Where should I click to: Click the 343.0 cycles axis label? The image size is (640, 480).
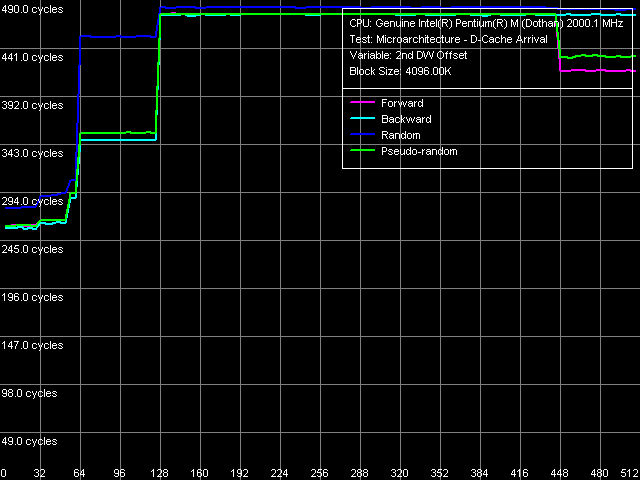pyautogui.click(x=32, y=153)
